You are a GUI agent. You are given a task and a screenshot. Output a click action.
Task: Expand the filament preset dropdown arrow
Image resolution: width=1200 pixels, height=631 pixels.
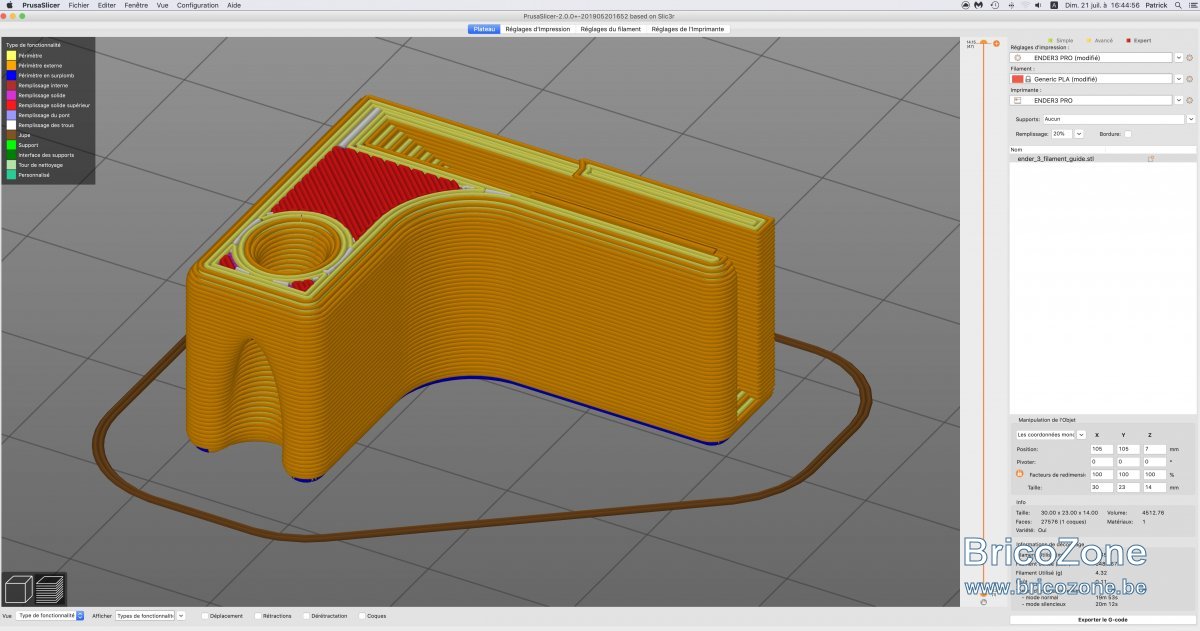pyautogui.click(x=1179, y=79)
